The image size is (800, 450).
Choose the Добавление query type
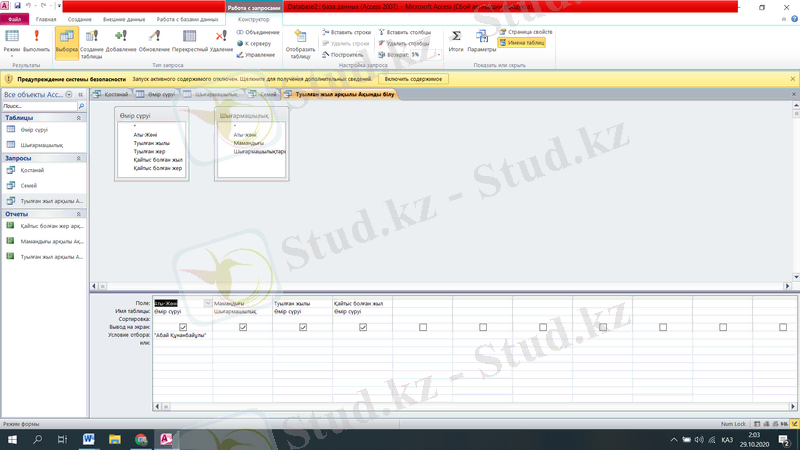(121, 41)
